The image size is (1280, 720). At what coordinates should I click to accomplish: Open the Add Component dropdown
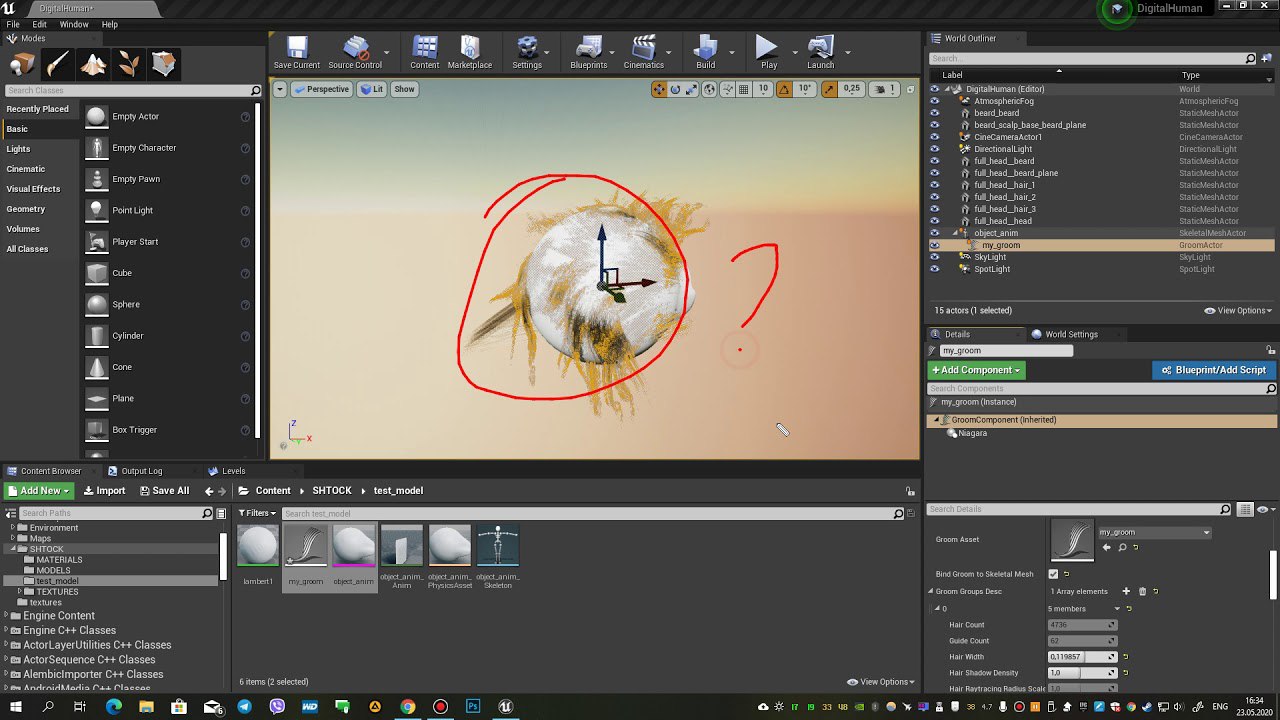coord(976,370)
